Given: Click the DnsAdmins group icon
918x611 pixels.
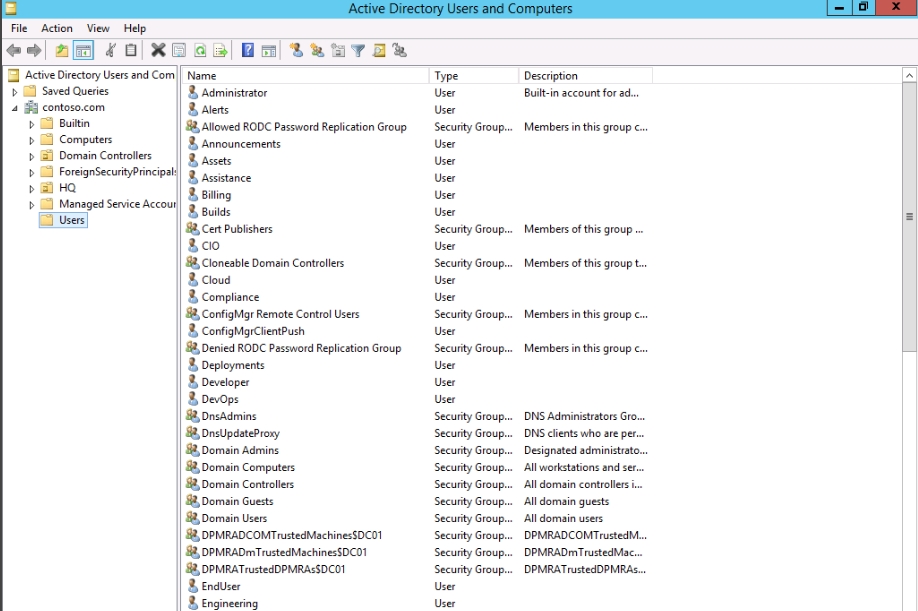Looking at the screenshot, I should tap(193, 416).
